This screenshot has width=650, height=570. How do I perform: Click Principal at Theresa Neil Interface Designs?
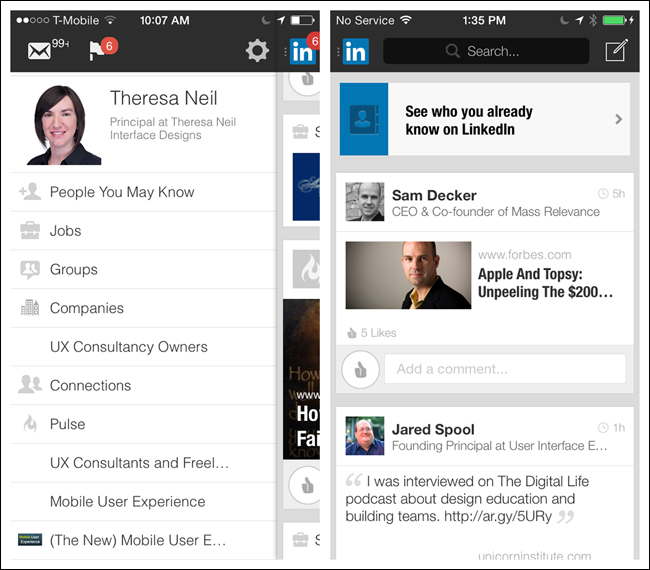click(173, 129)
